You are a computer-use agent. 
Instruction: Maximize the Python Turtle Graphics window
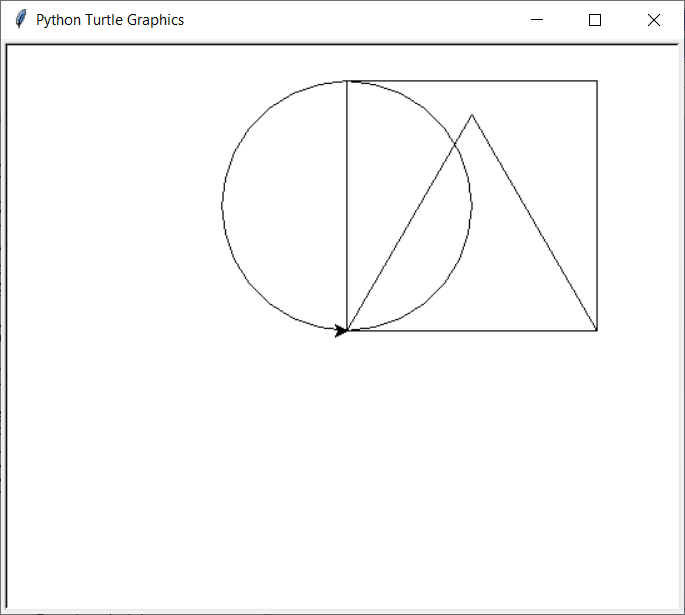coord(595,20)
